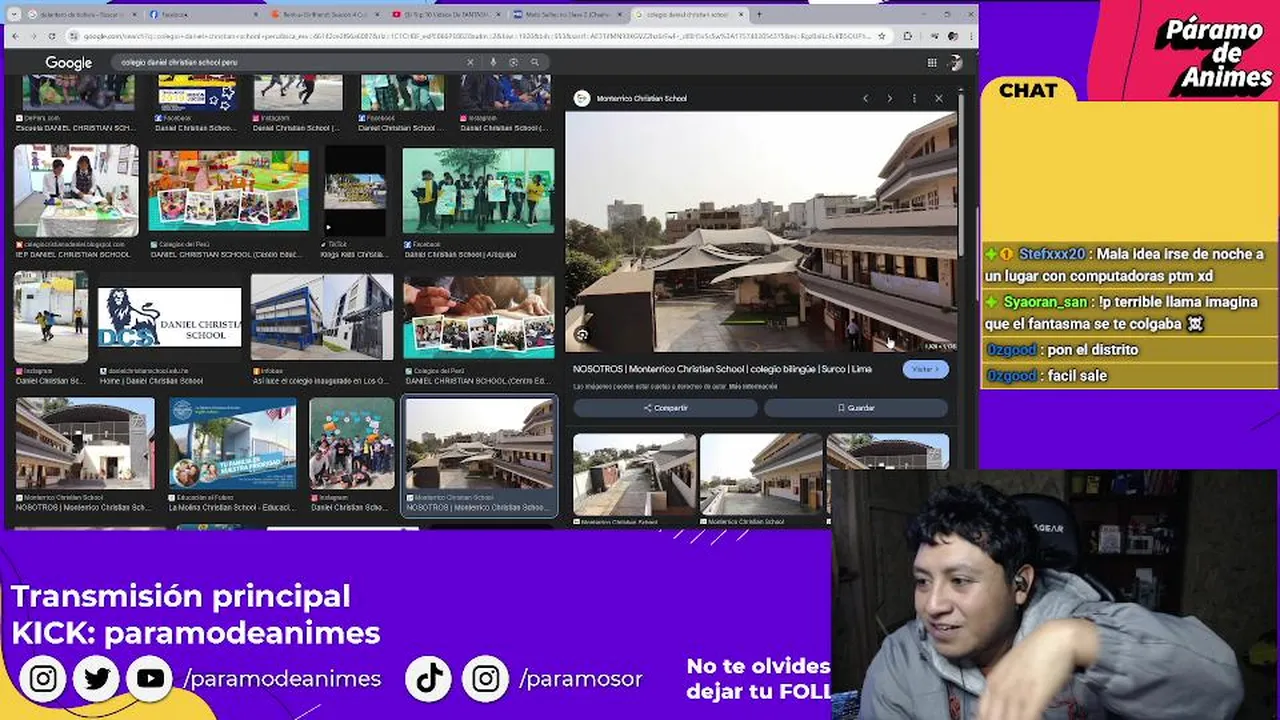Click the Lens search icon on preview image

point(582,335)
